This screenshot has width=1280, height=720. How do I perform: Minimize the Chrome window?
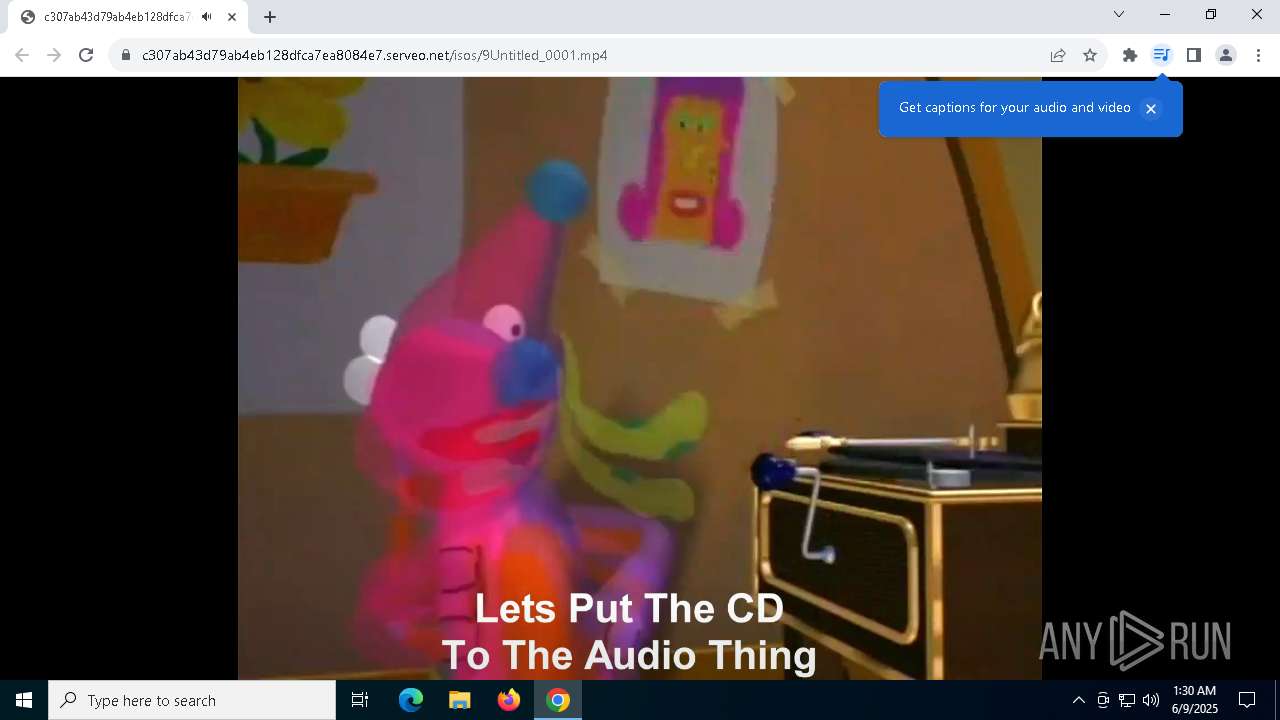coord(1165,14)
